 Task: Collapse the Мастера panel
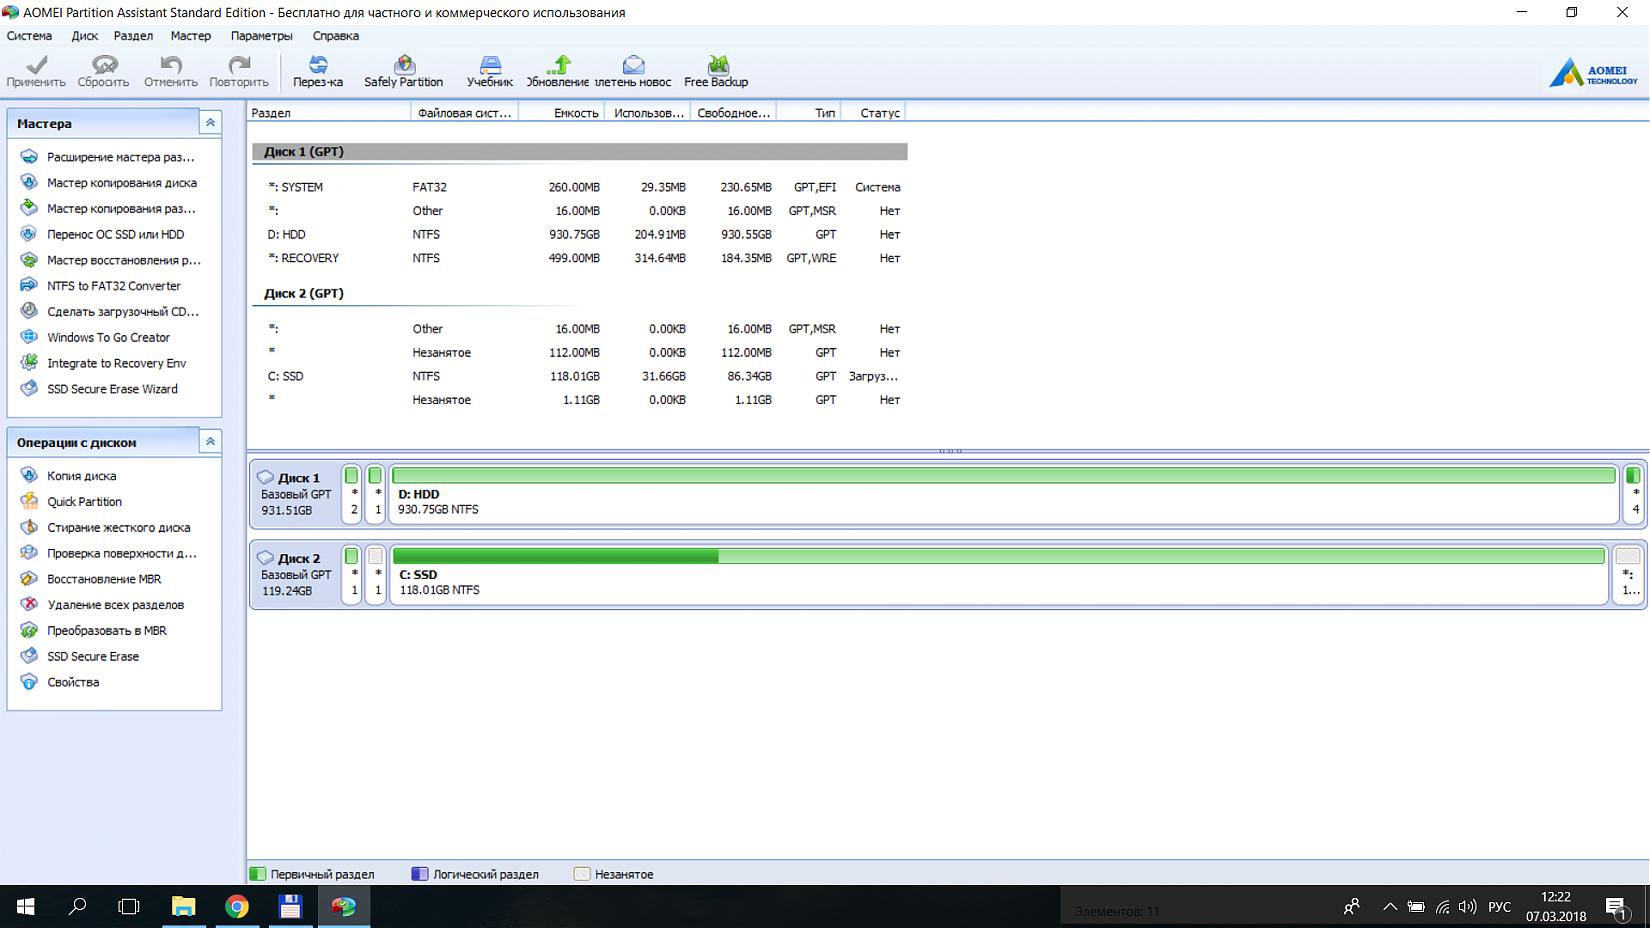pyautogui.click(x=210, y=123)
